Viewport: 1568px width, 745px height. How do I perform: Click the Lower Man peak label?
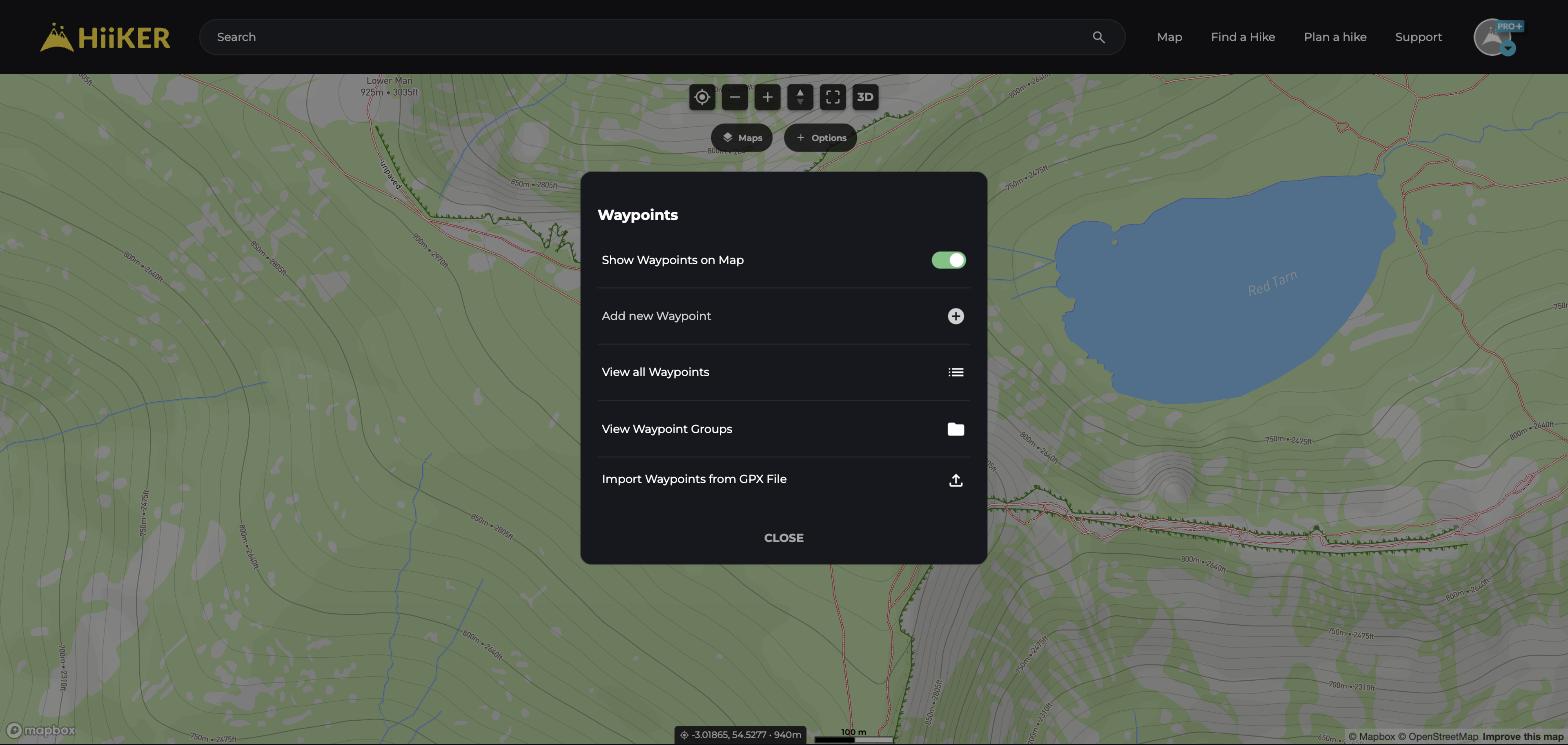389,86
